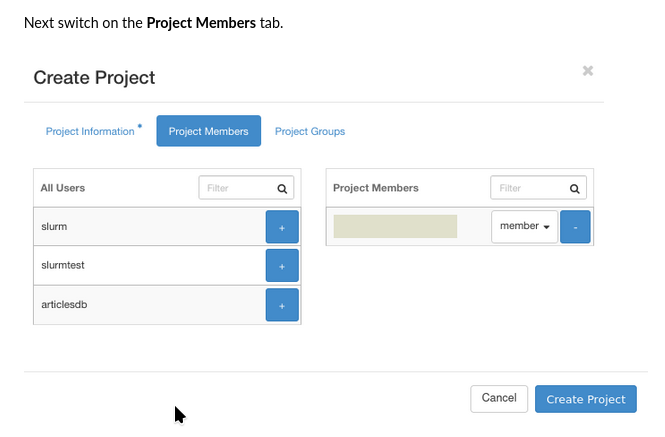Open the Project Groups tab

pos(310,131)
